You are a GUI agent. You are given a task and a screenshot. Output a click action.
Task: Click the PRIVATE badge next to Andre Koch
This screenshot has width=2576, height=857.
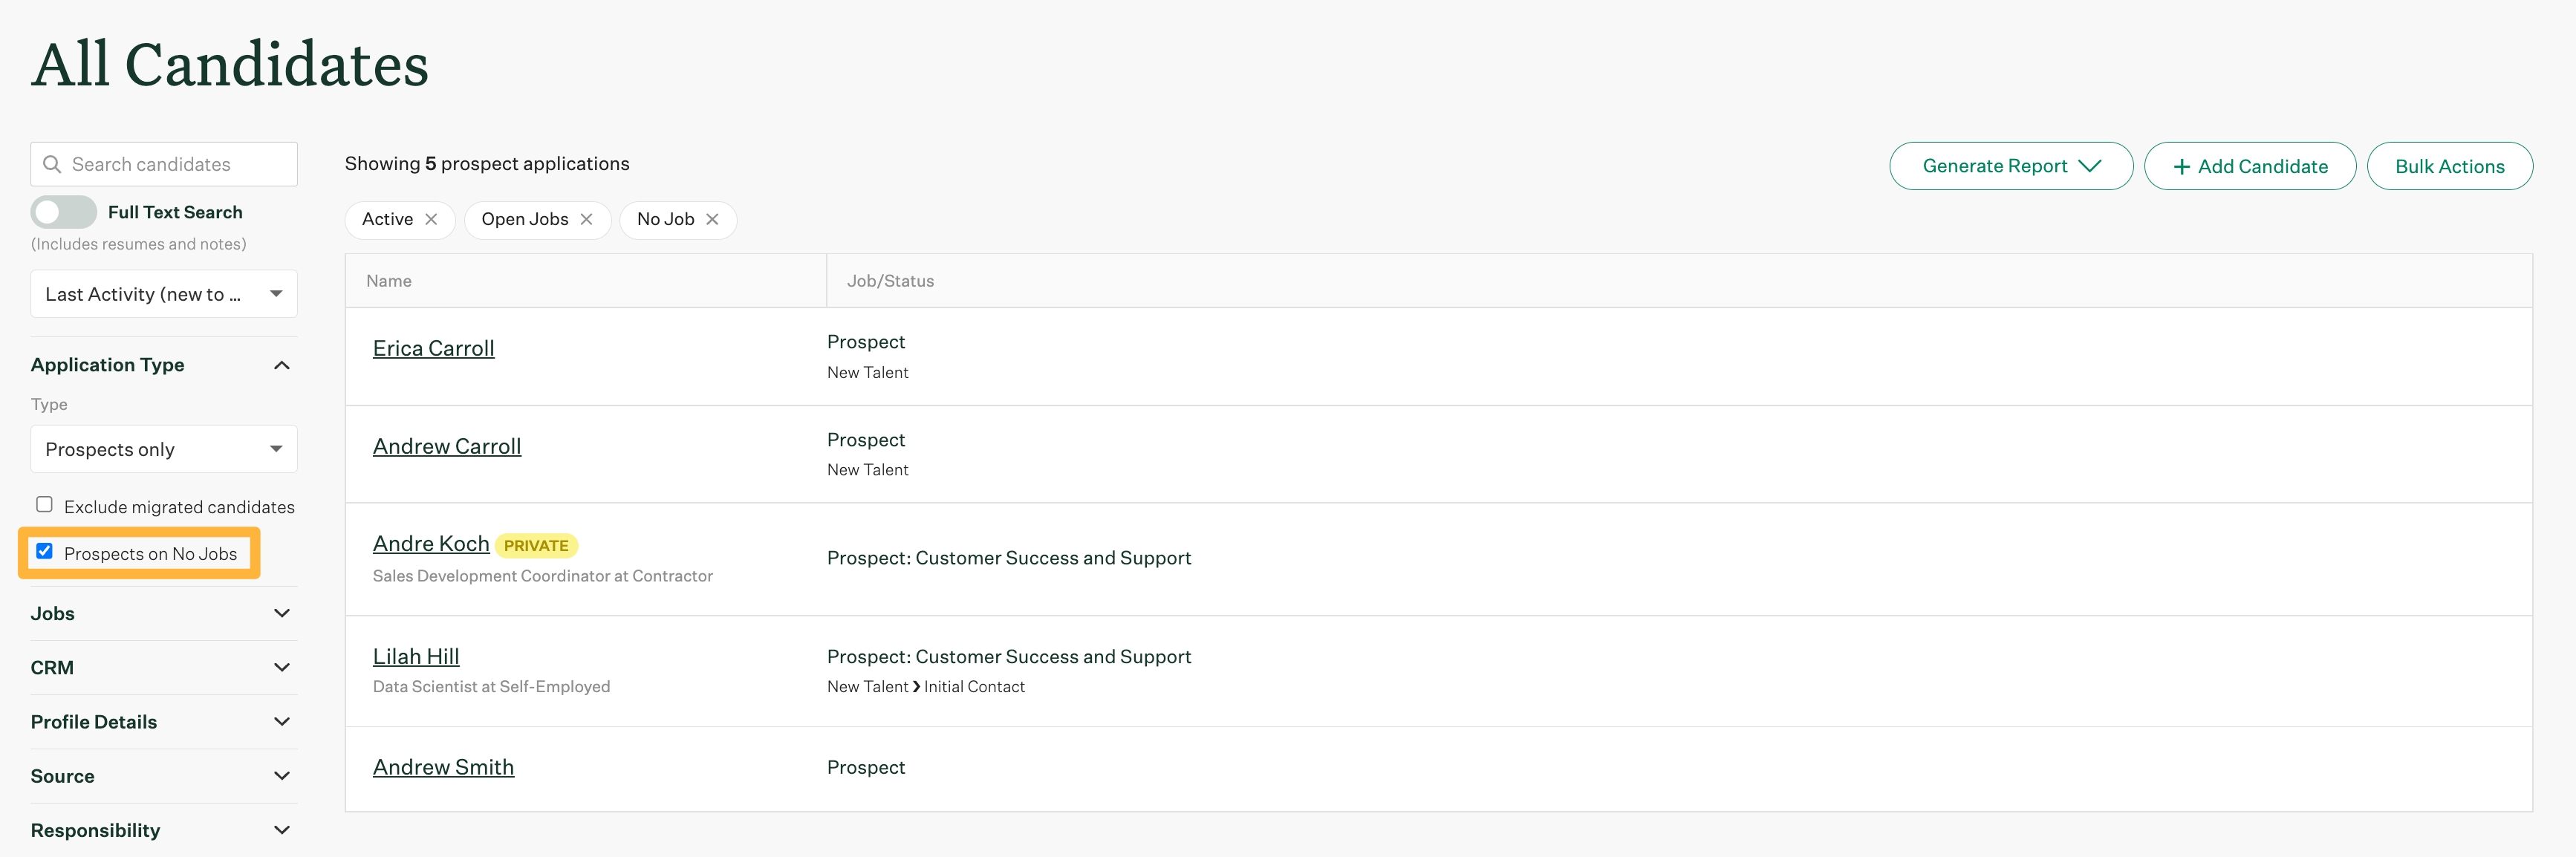[537, 545]
